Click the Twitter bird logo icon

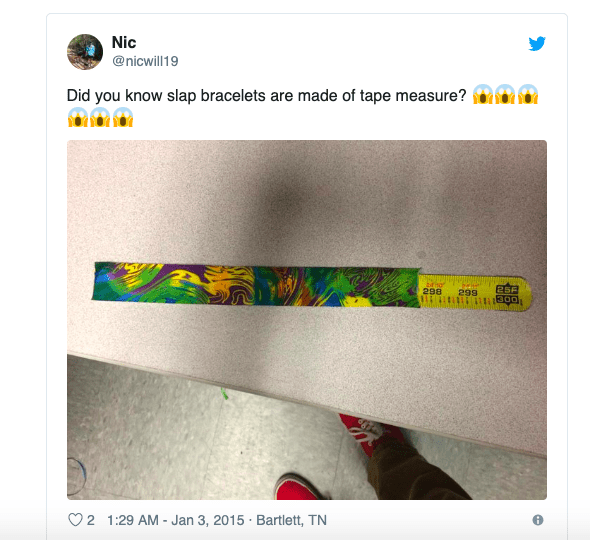537,43
